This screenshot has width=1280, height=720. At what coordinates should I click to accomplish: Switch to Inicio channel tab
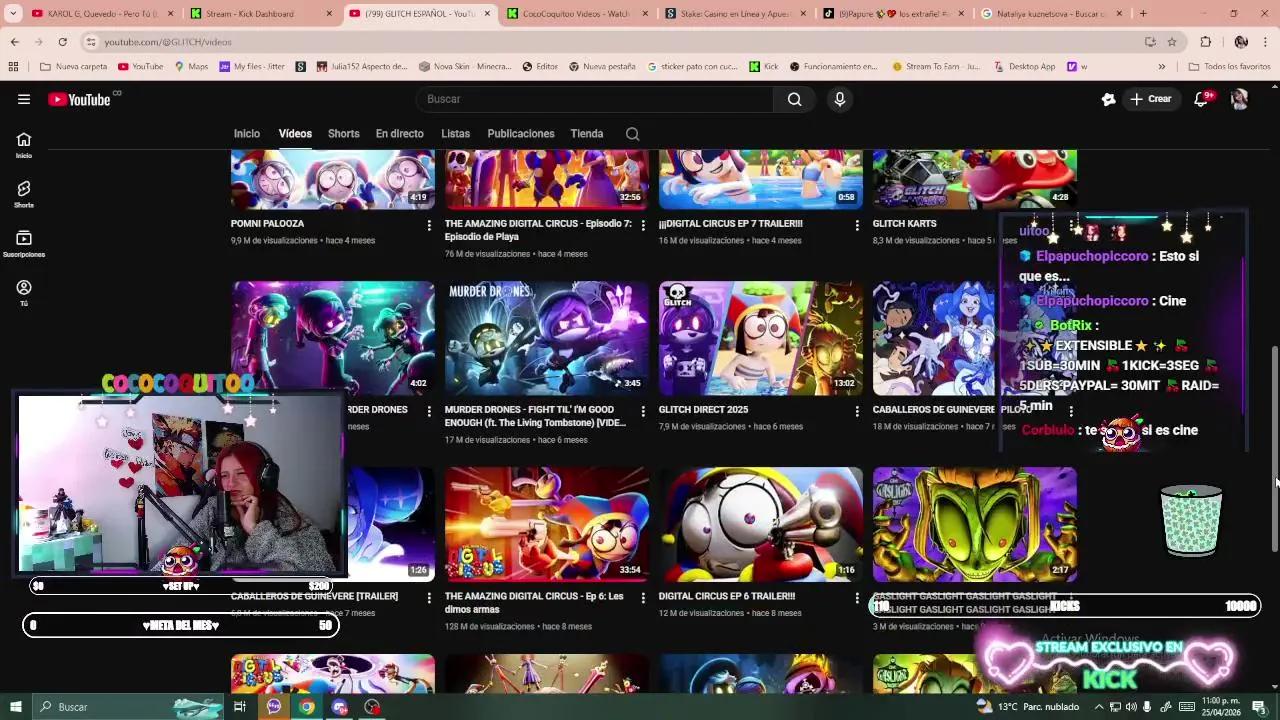247,134
